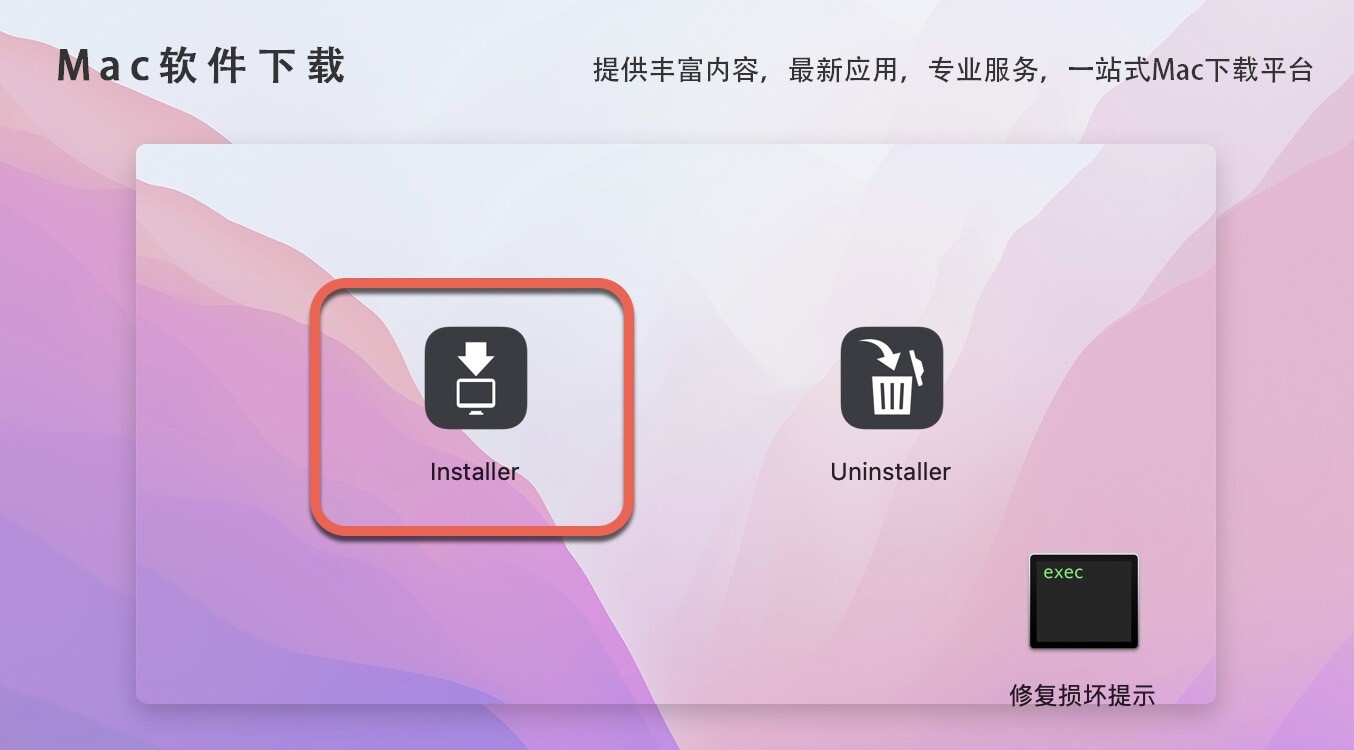The height and width of the screenshot is (750, 1354).
Task: Click the 修复损坏提示 label
Action: coord(1082,695)
